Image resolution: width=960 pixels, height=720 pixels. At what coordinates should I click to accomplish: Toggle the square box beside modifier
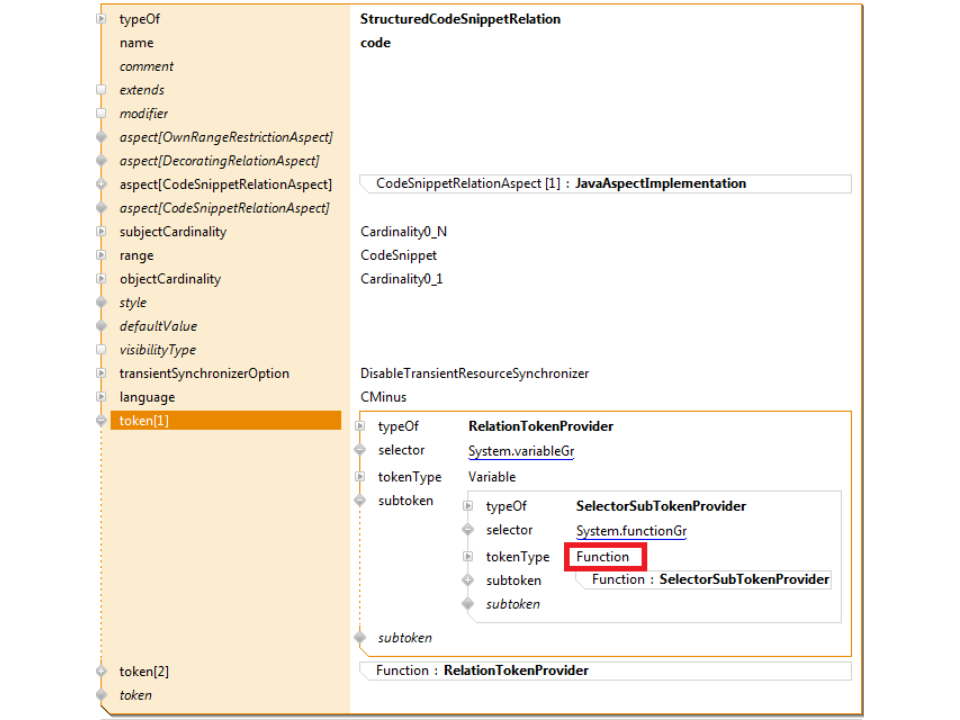click(101, 114)
